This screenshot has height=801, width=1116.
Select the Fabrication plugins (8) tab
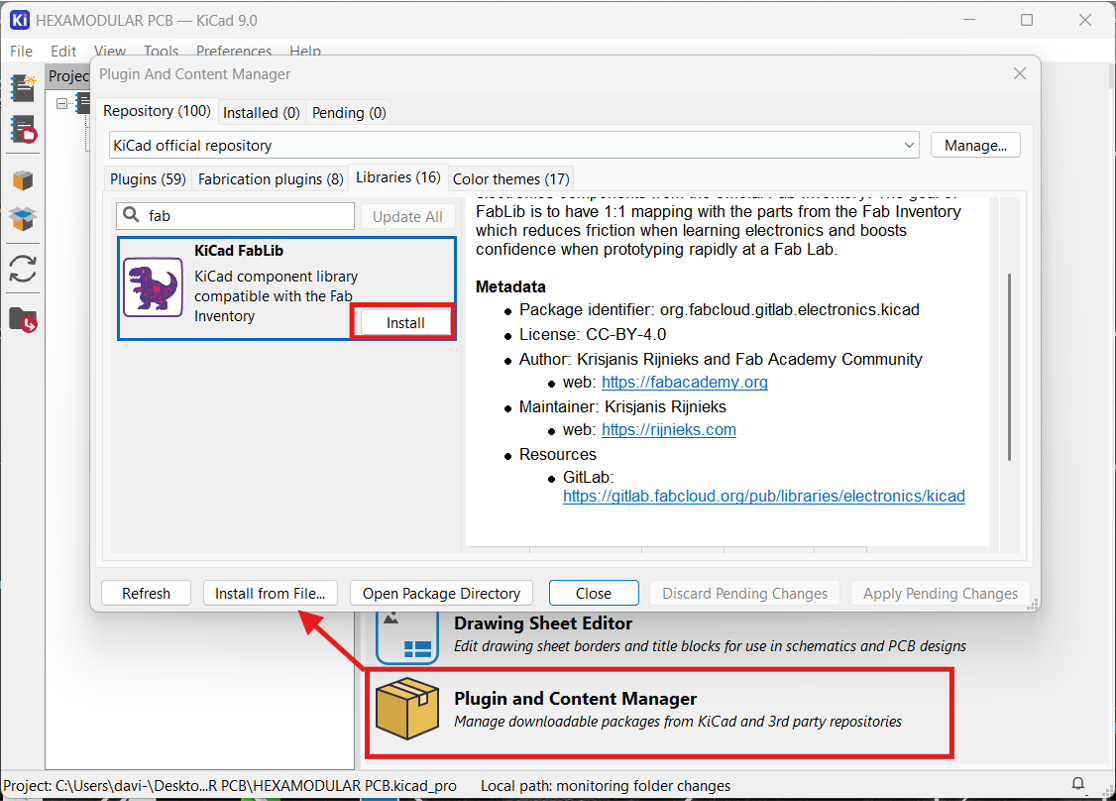pyautogui.click(x=270, y=179)
